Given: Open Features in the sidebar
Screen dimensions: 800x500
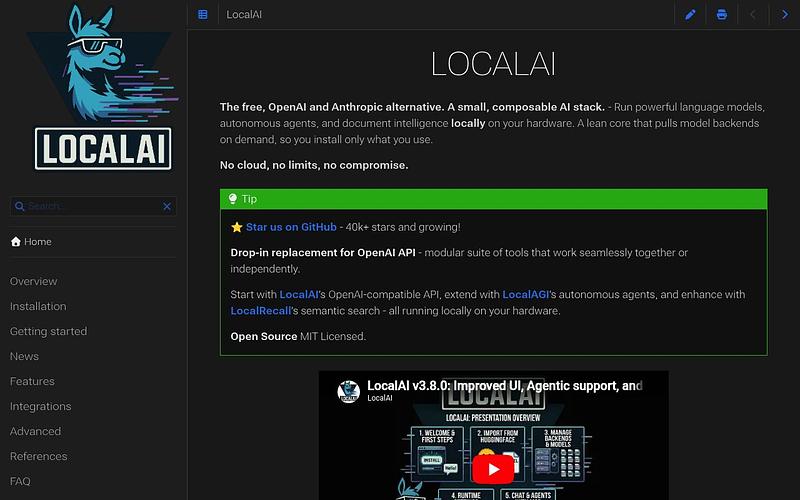Looking at the screenshot, I should pyautogui.click(x=32, y=381).
